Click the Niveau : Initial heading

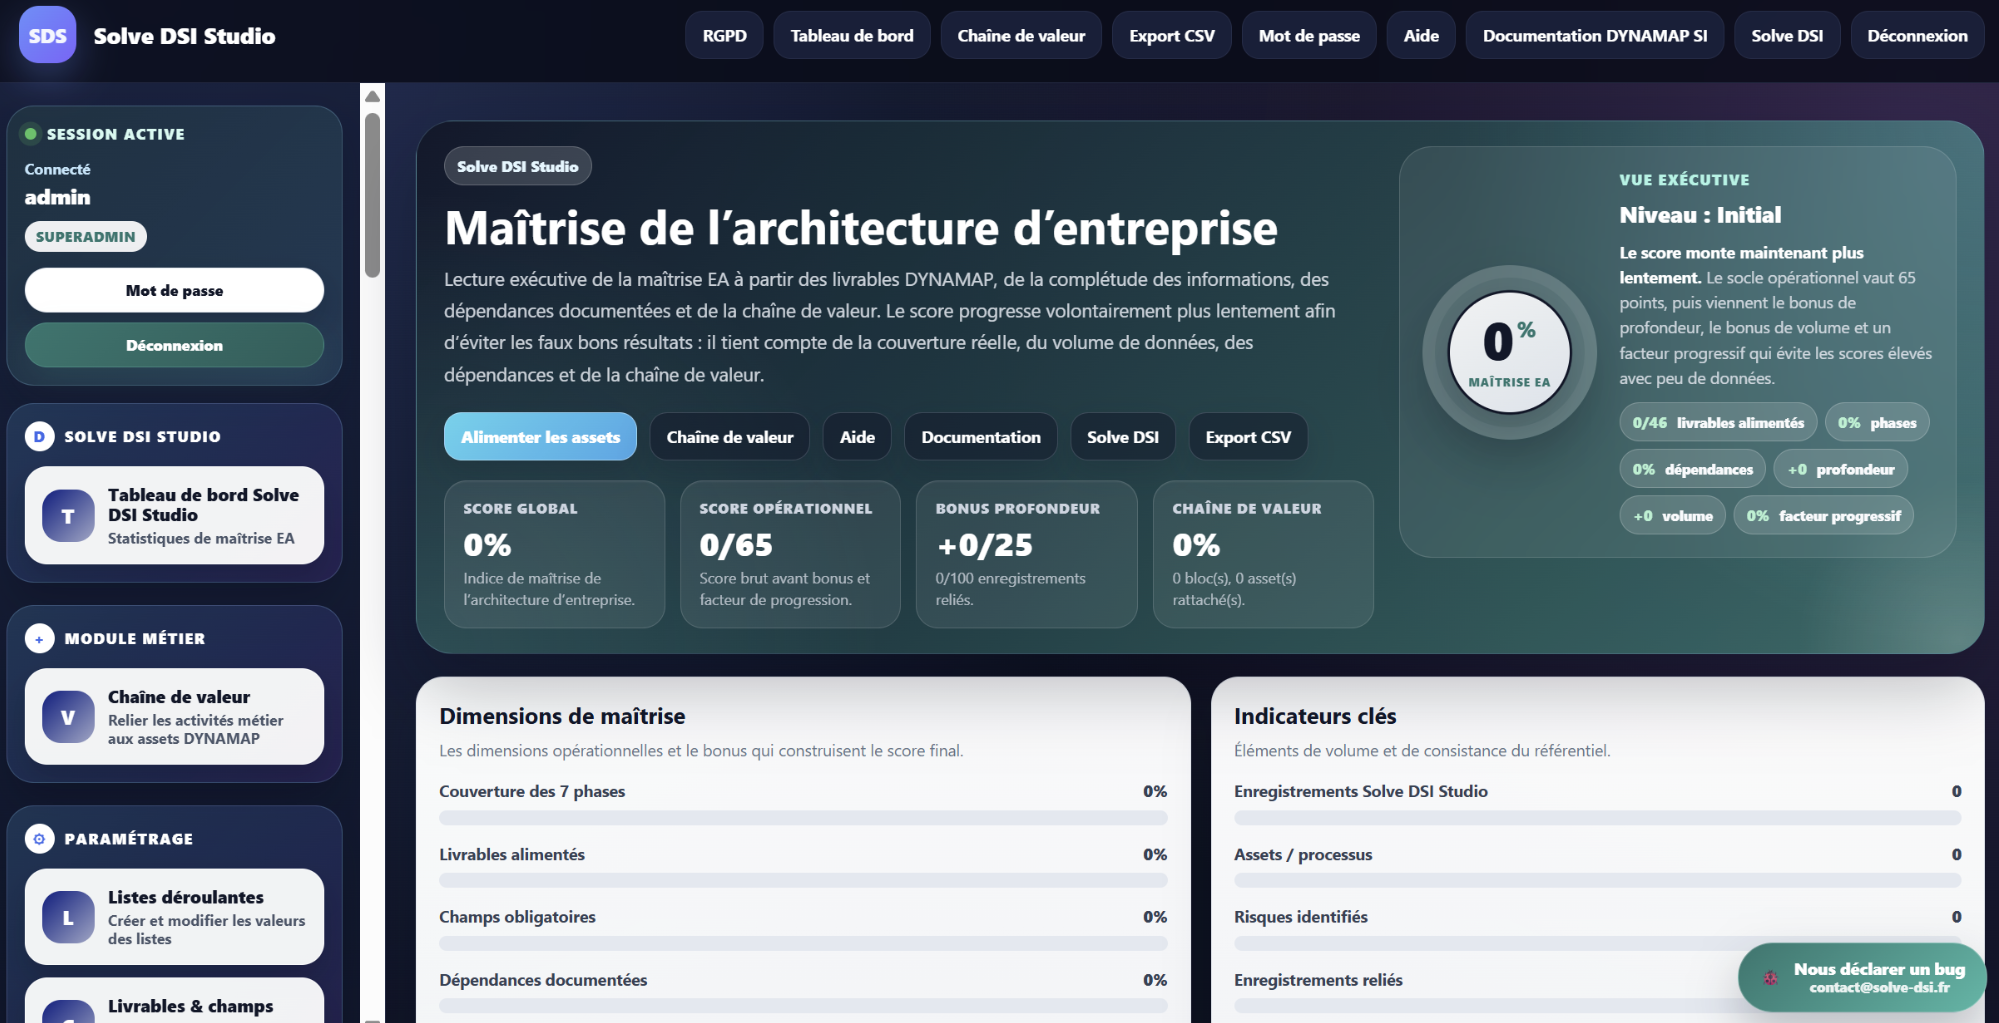tap(1700, 215)
